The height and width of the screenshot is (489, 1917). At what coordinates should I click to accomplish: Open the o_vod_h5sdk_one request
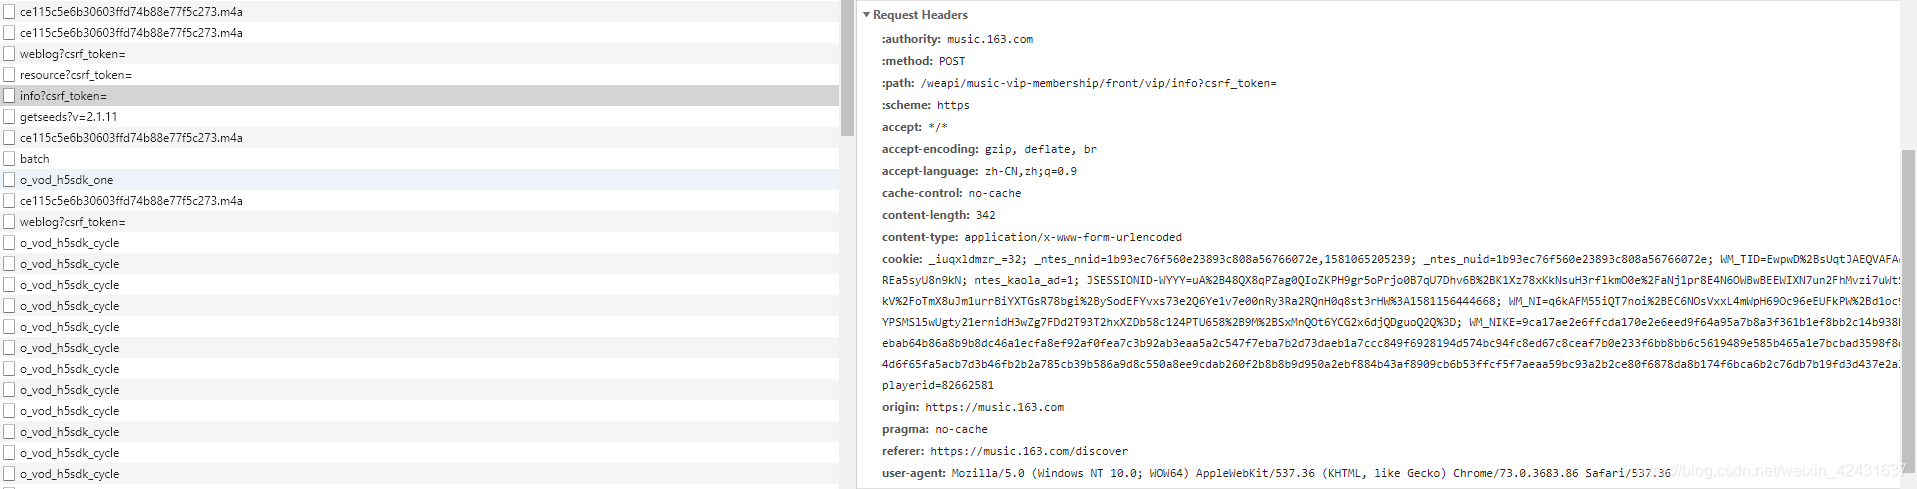419,180
